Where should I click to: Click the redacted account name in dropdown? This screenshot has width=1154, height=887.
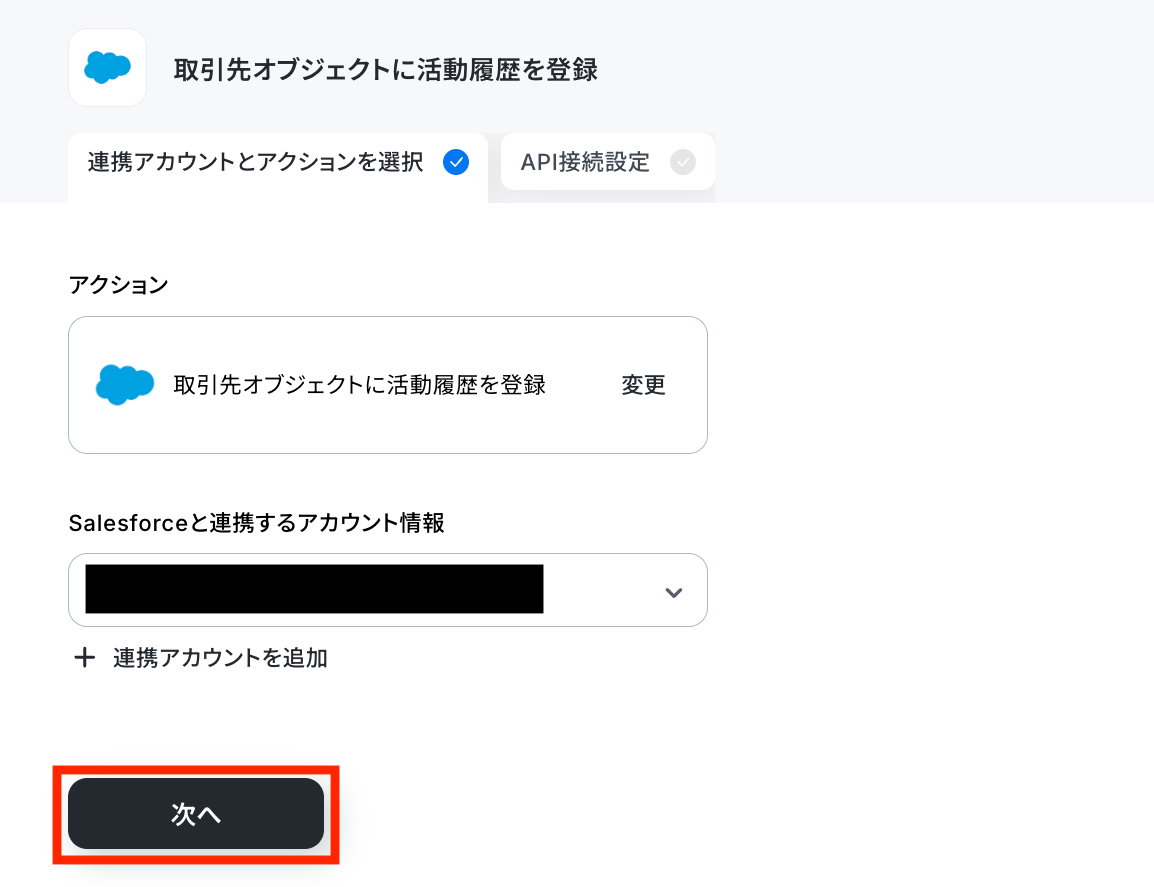pos(314,589)
